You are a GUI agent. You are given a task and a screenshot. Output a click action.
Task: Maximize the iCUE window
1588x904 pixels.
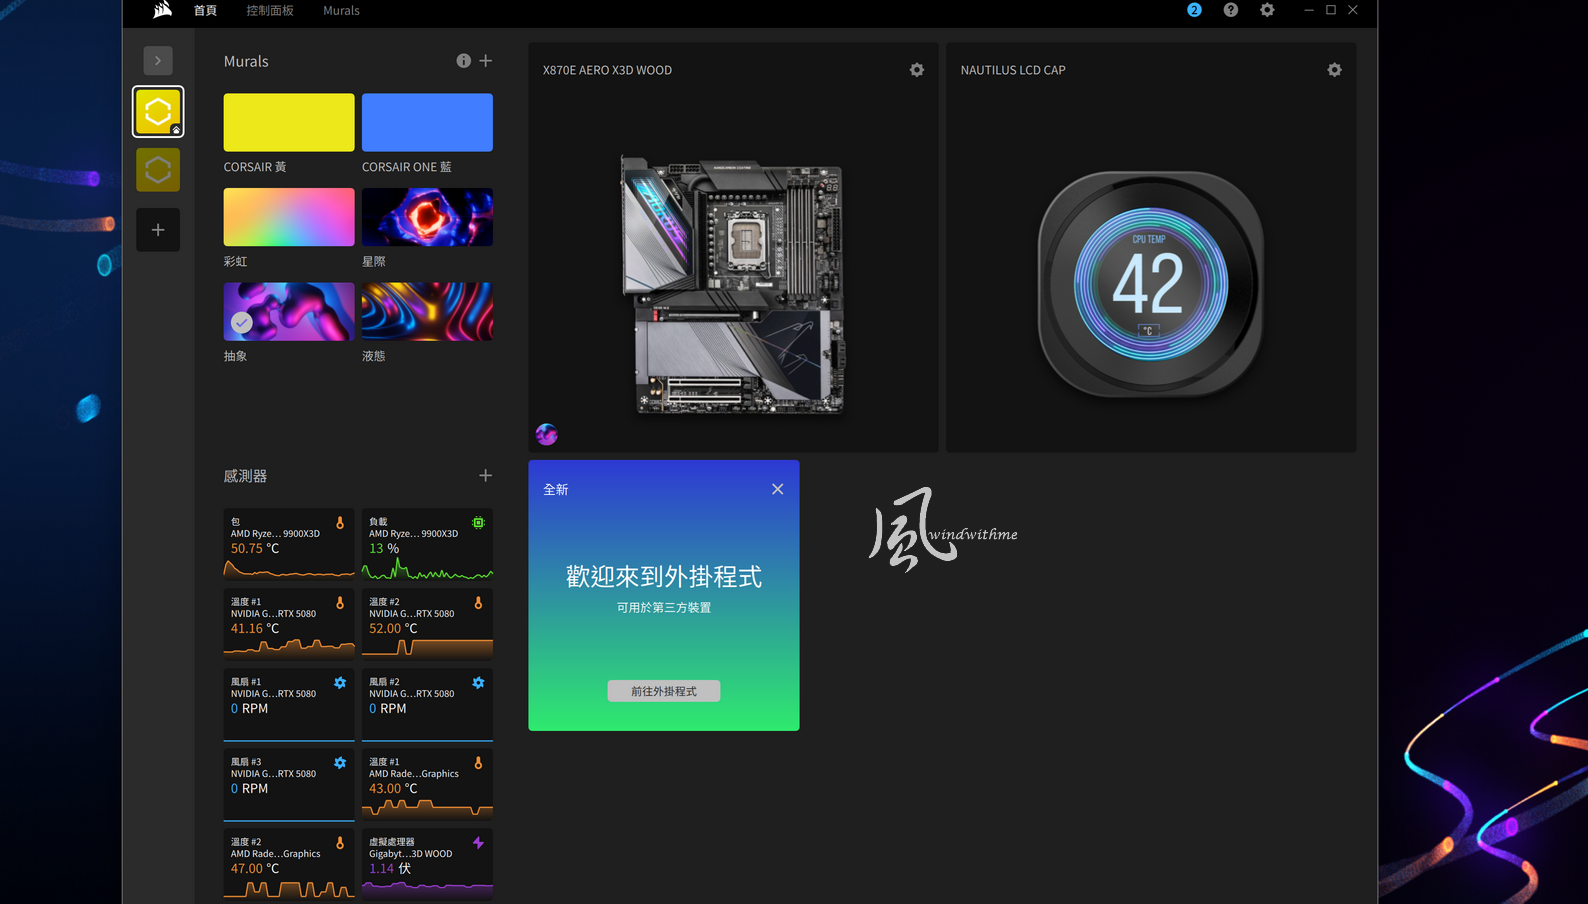point(1331,10)
